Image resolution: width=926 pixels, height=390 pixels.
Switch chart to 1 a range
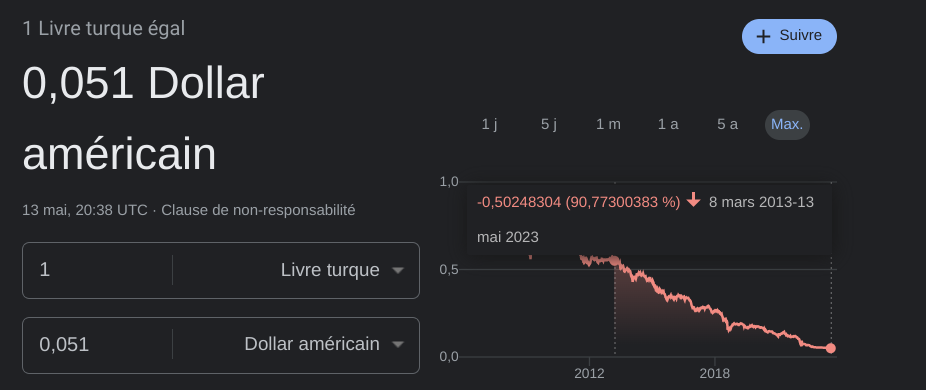(668, 125)
